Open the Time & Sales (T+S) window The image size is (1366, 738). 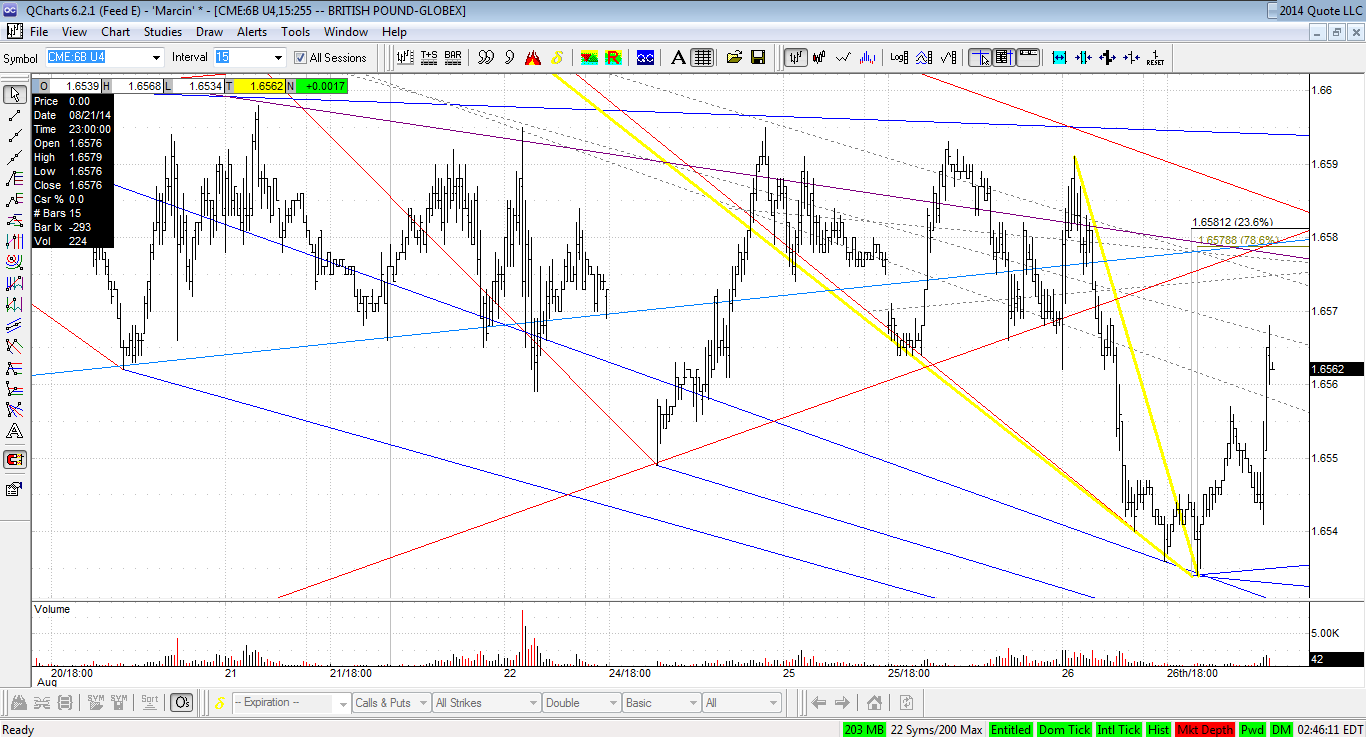[429, 57]
